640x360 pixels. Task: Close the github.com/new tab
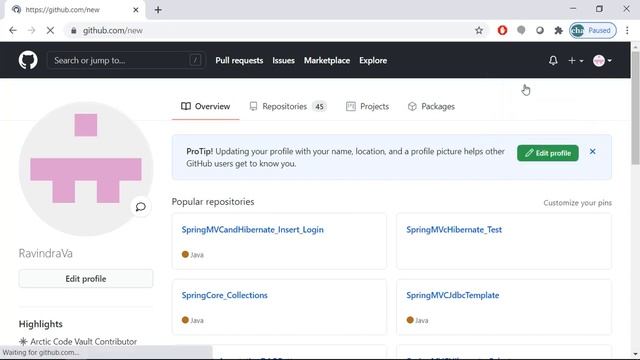click(x=136, y=10)
